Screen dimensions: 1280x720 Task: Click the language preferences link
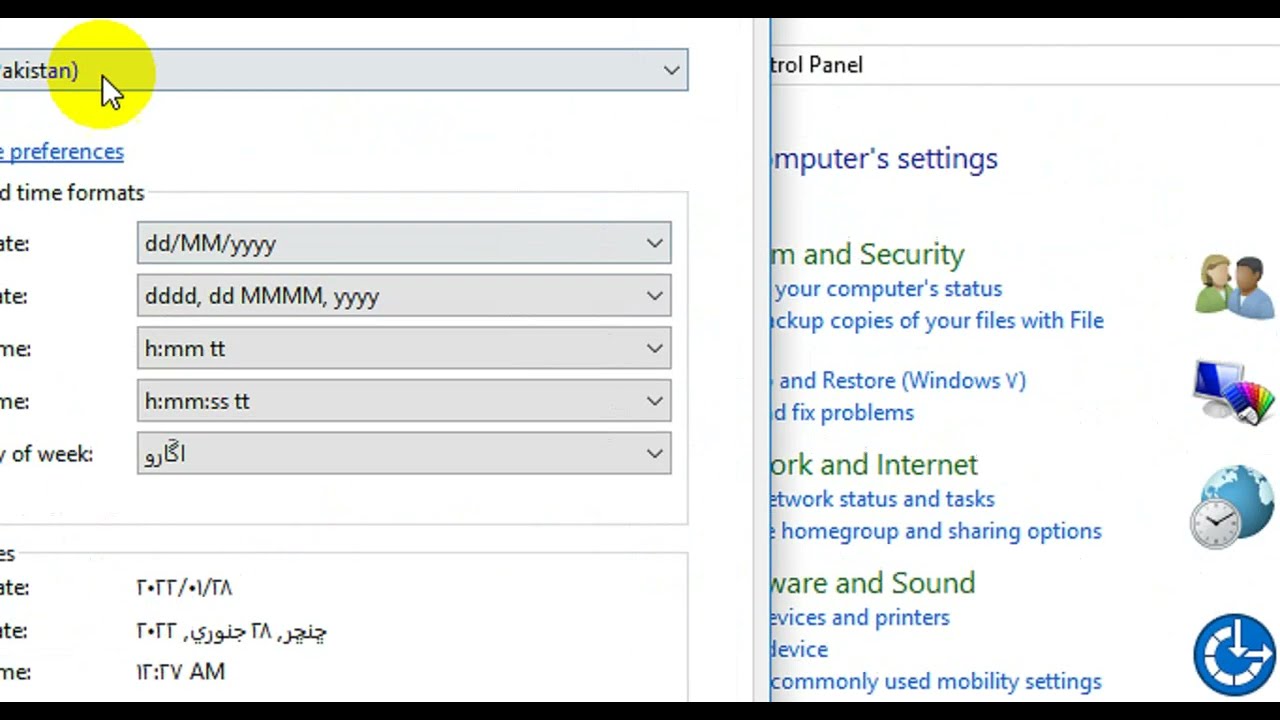coord(62,152)
